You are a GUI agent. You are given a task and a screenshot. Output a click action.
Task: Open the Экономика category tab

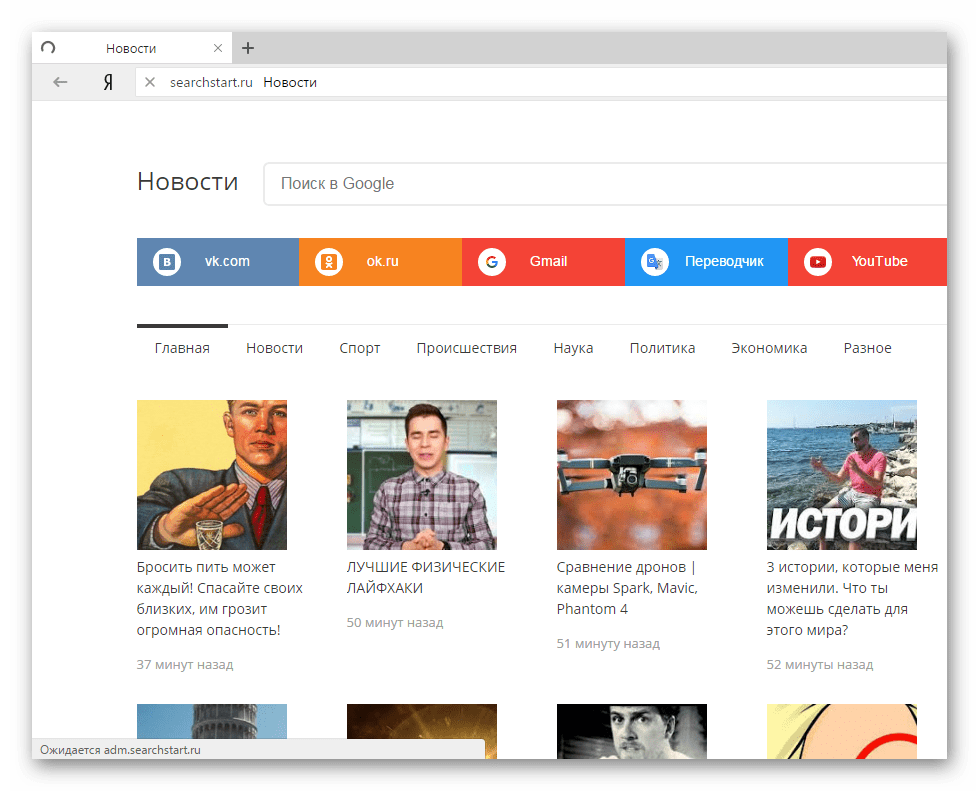[769, 348]
